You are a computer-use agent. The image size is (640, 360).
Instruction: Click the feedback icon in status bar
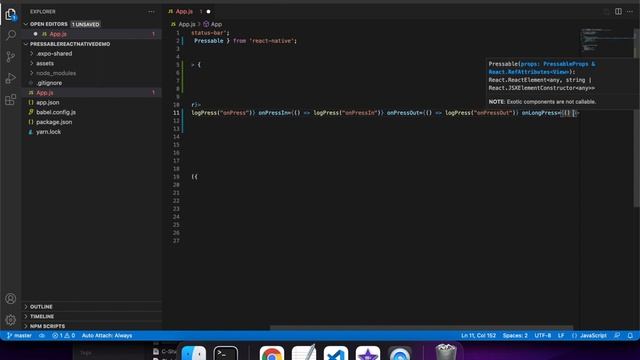point(617,336)
